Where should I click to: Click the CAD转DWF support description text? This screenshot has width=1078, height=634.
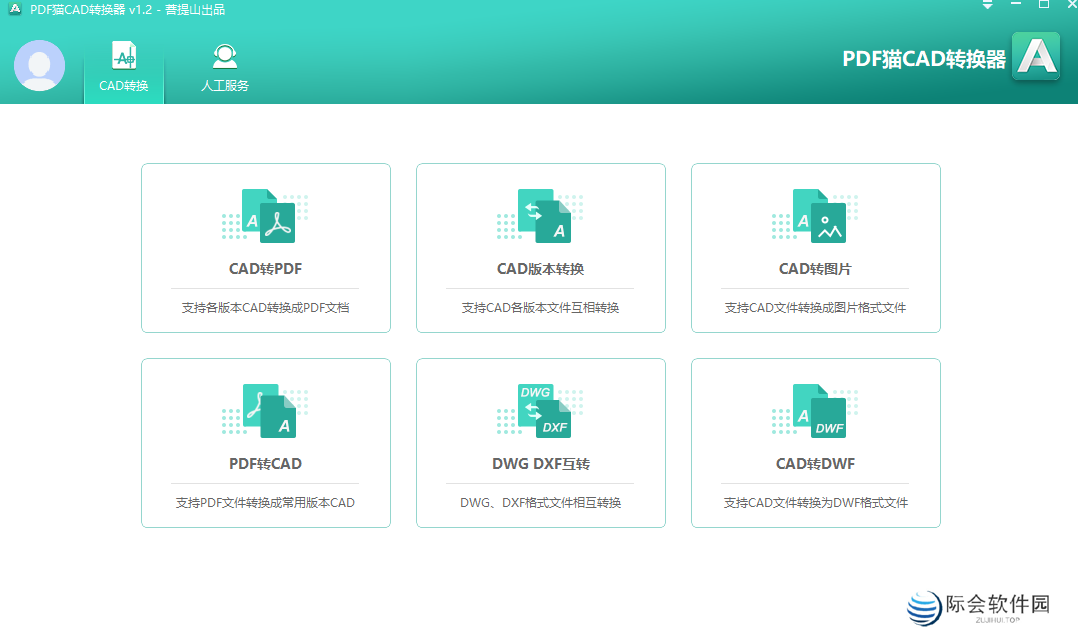815,502
